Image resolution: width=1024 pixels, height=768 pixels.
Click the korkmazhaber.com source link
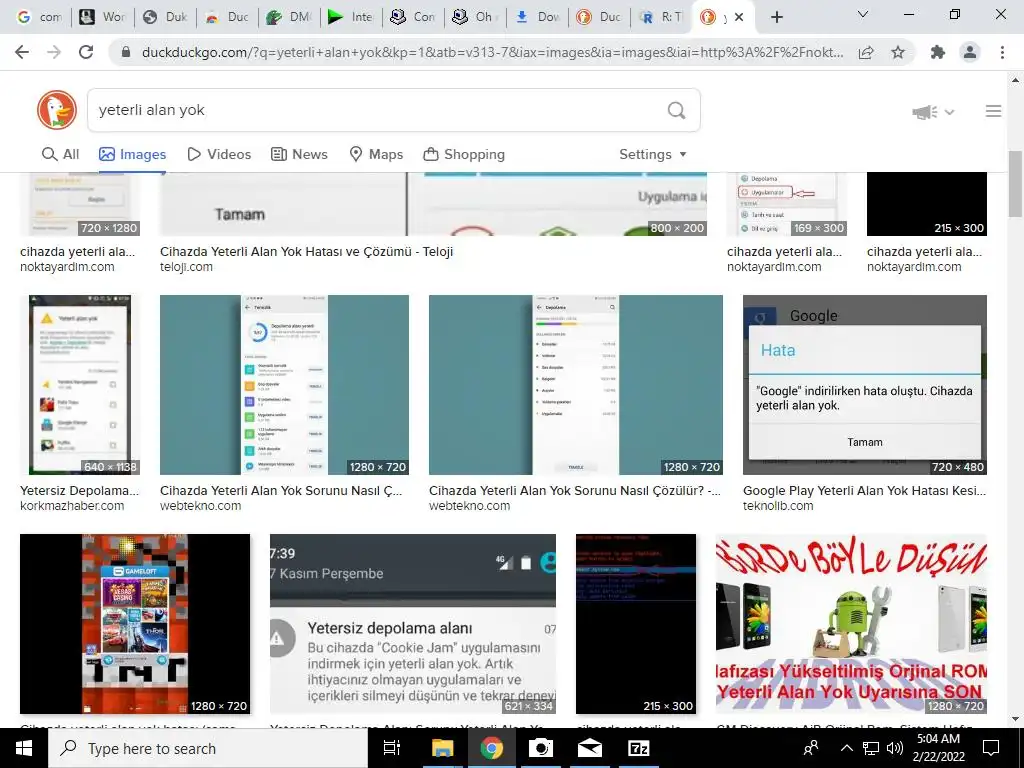point(72,505)
